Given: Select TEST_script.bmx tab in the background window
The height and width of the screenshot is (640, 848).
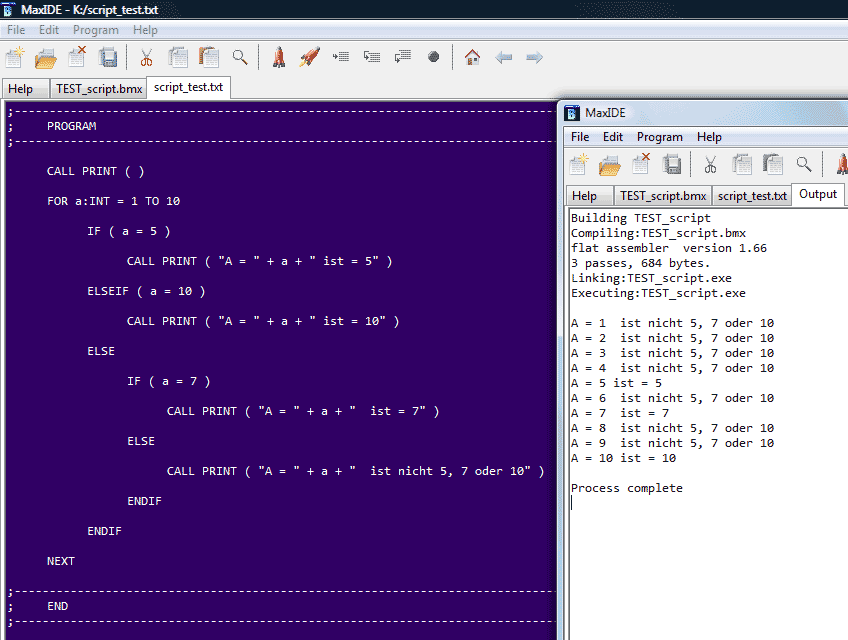Looking at the screenshot, I should [x=99, y=88].
